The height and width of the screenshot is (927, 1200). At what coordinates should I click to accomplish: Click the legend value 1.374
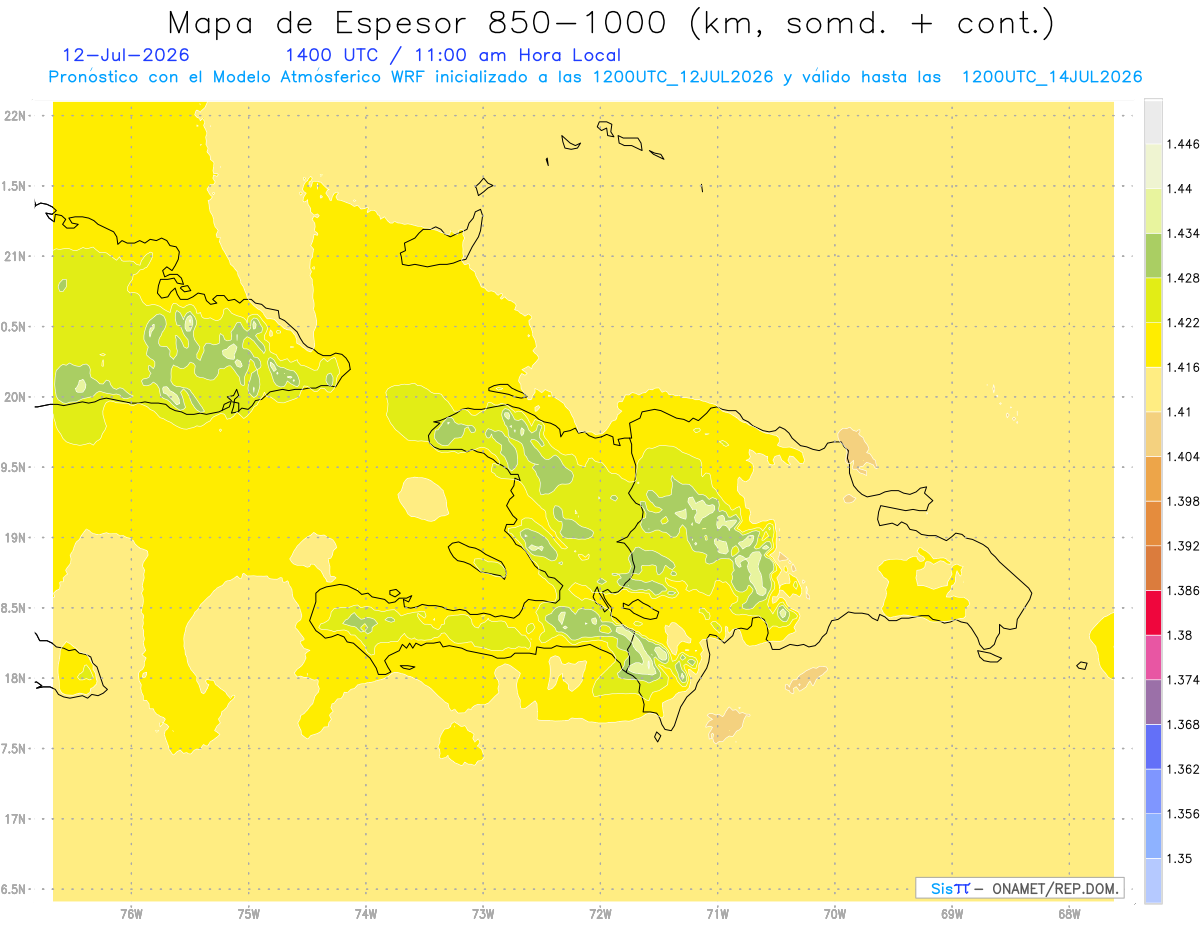tap(1183, 679)
